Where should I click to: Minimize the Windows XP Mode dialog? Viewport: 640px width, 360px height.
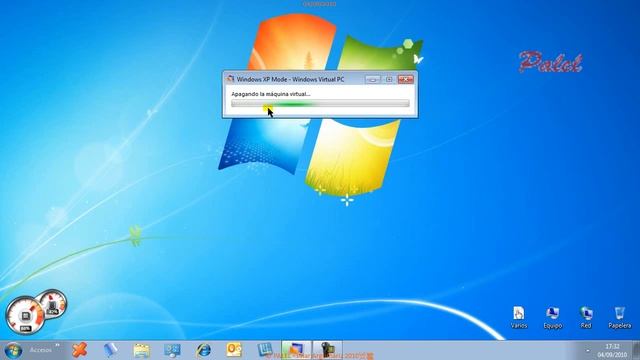(373, 79)
